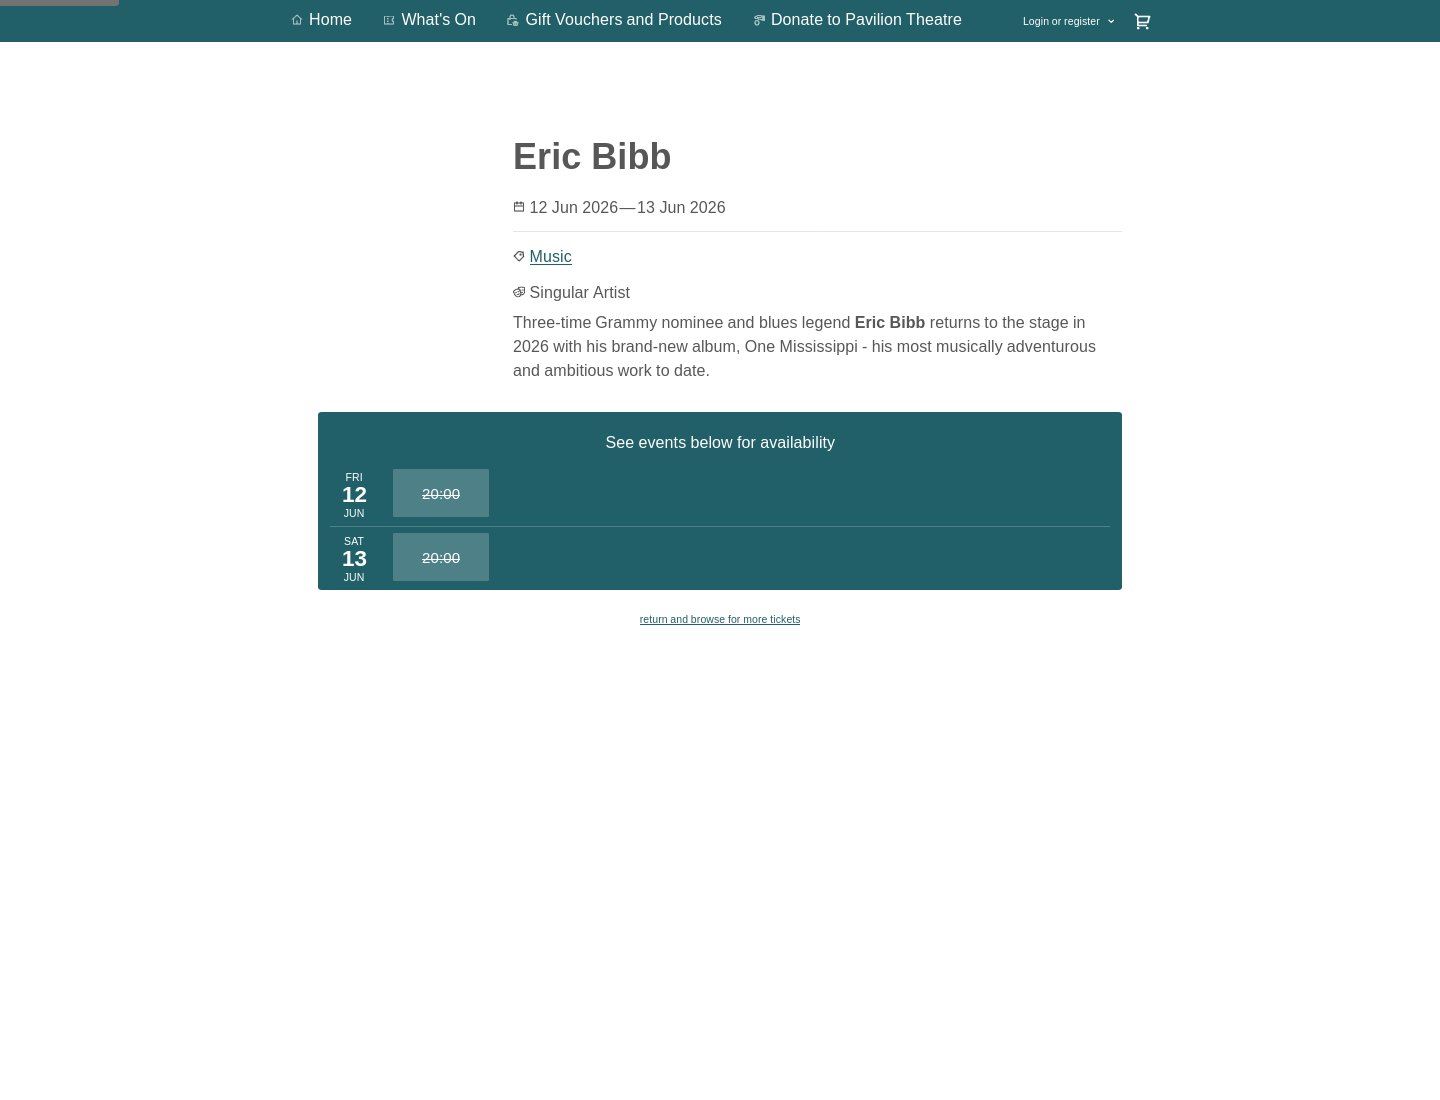This screenshot has height=1100, width=1440.
Task: Select the Saturday 13 Jun 20:00 showtime
Action: click(x=441, y=557)
